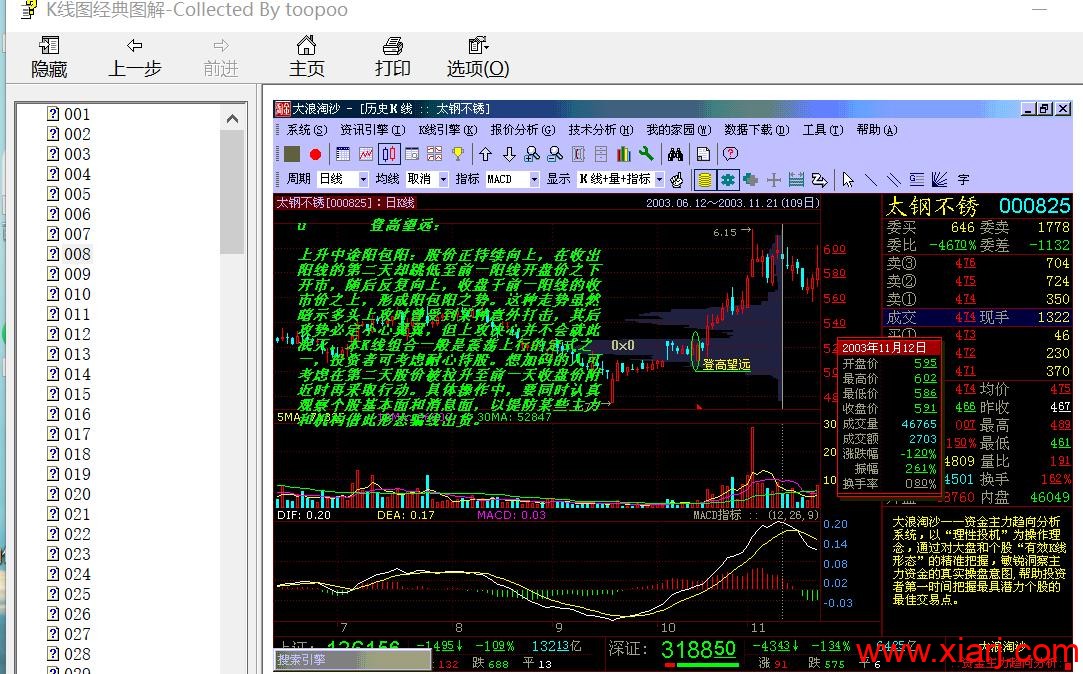Click the gold trophy icon
The width and height of the screenshot is (1083, 674).
click(458, 154)
